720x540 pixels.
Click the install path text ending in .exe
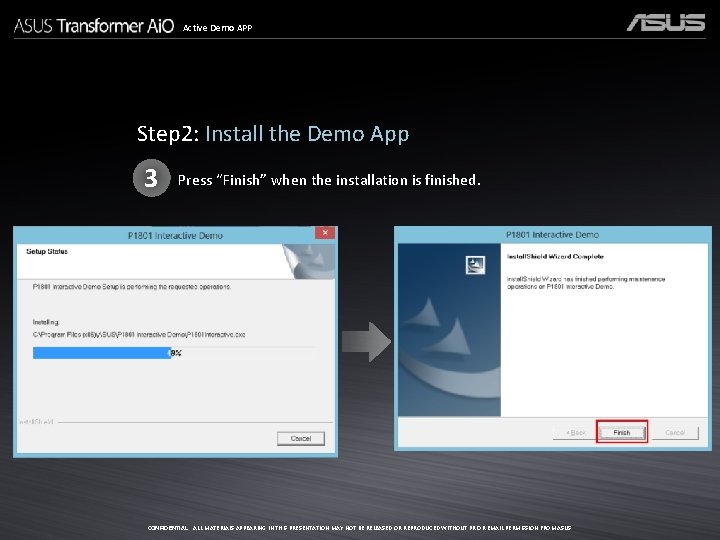tap(139, 334)
